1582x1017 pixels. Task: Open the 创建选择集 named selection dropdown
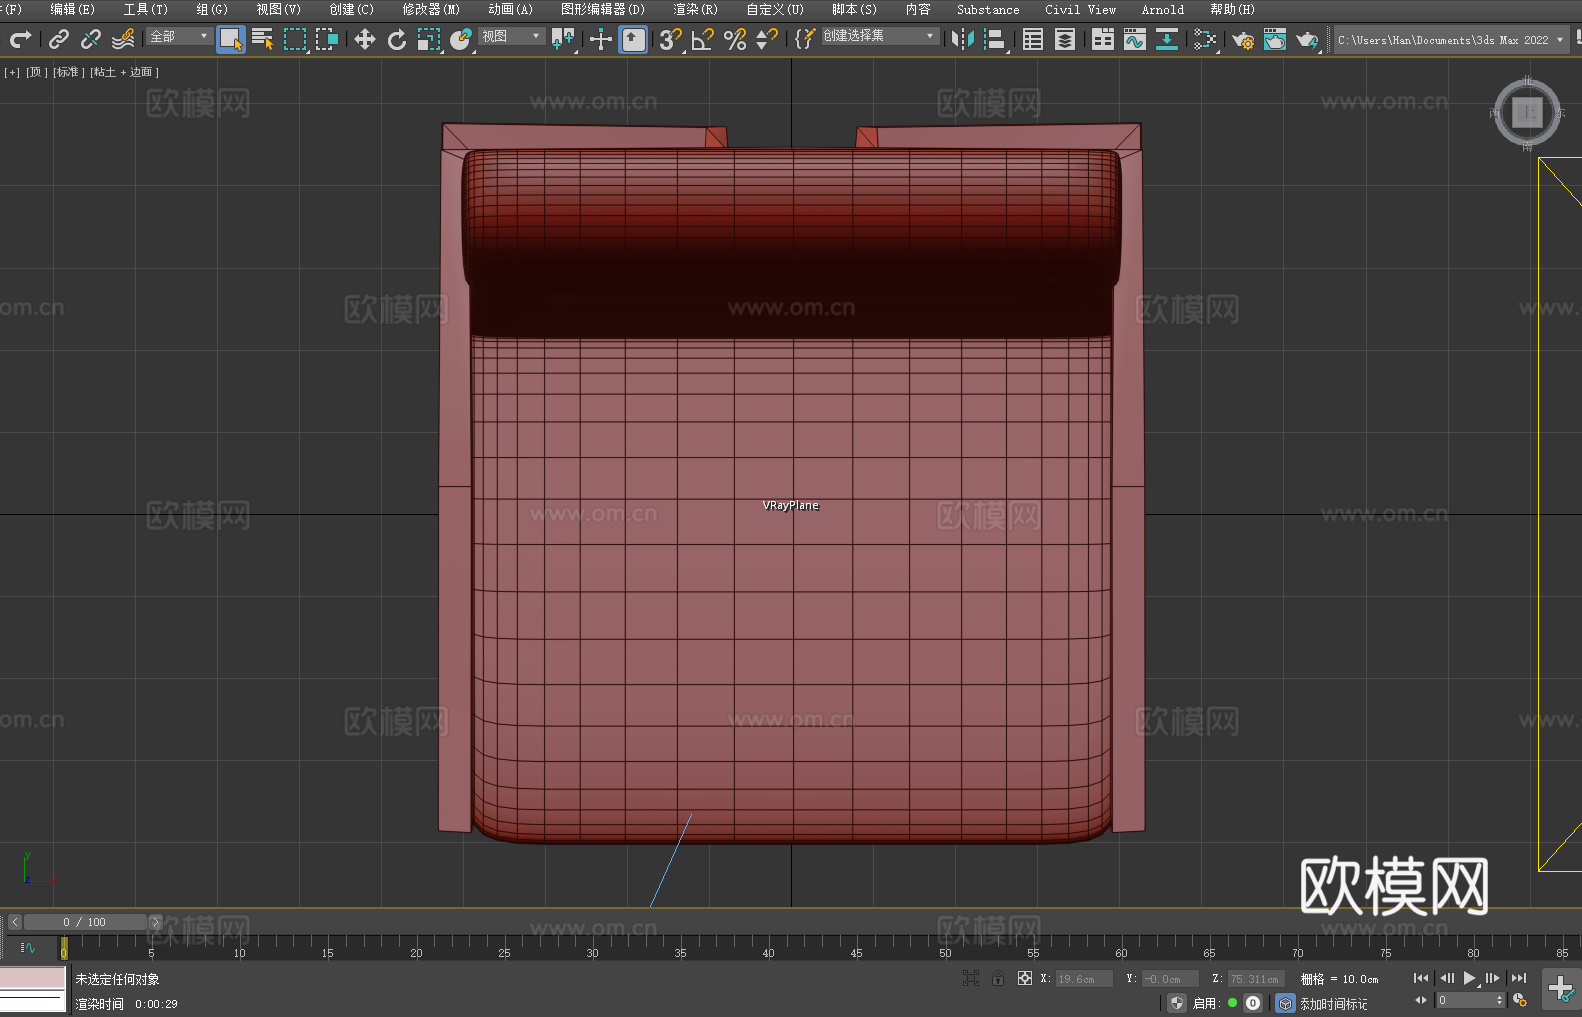coord(880,36)
